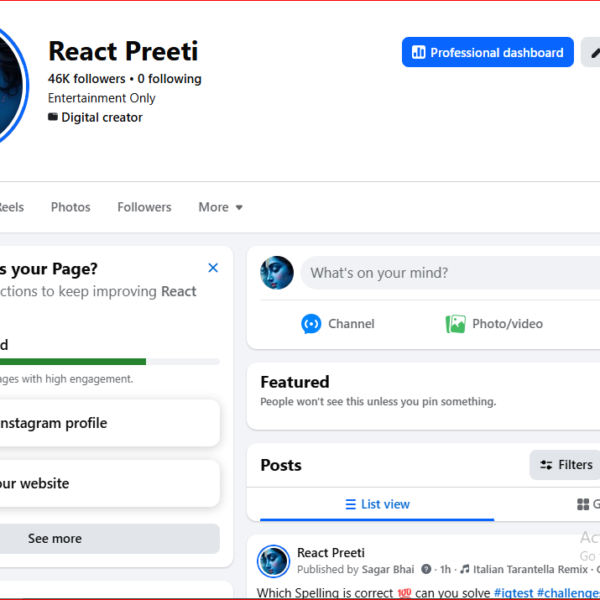
Task: Open the Sagar Bhai publisher link
Action: (388, 569)
